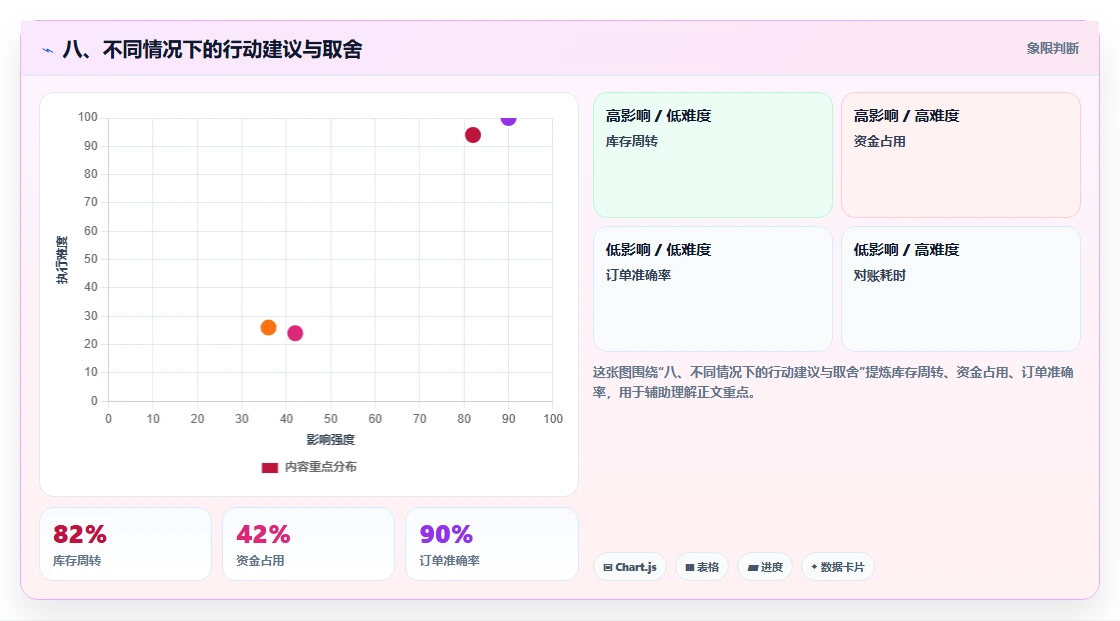Image resolution: width=1120 pixels, height=621 pixels.
Task: Click the 82% 库存周转 stat card
Action: 126,544
